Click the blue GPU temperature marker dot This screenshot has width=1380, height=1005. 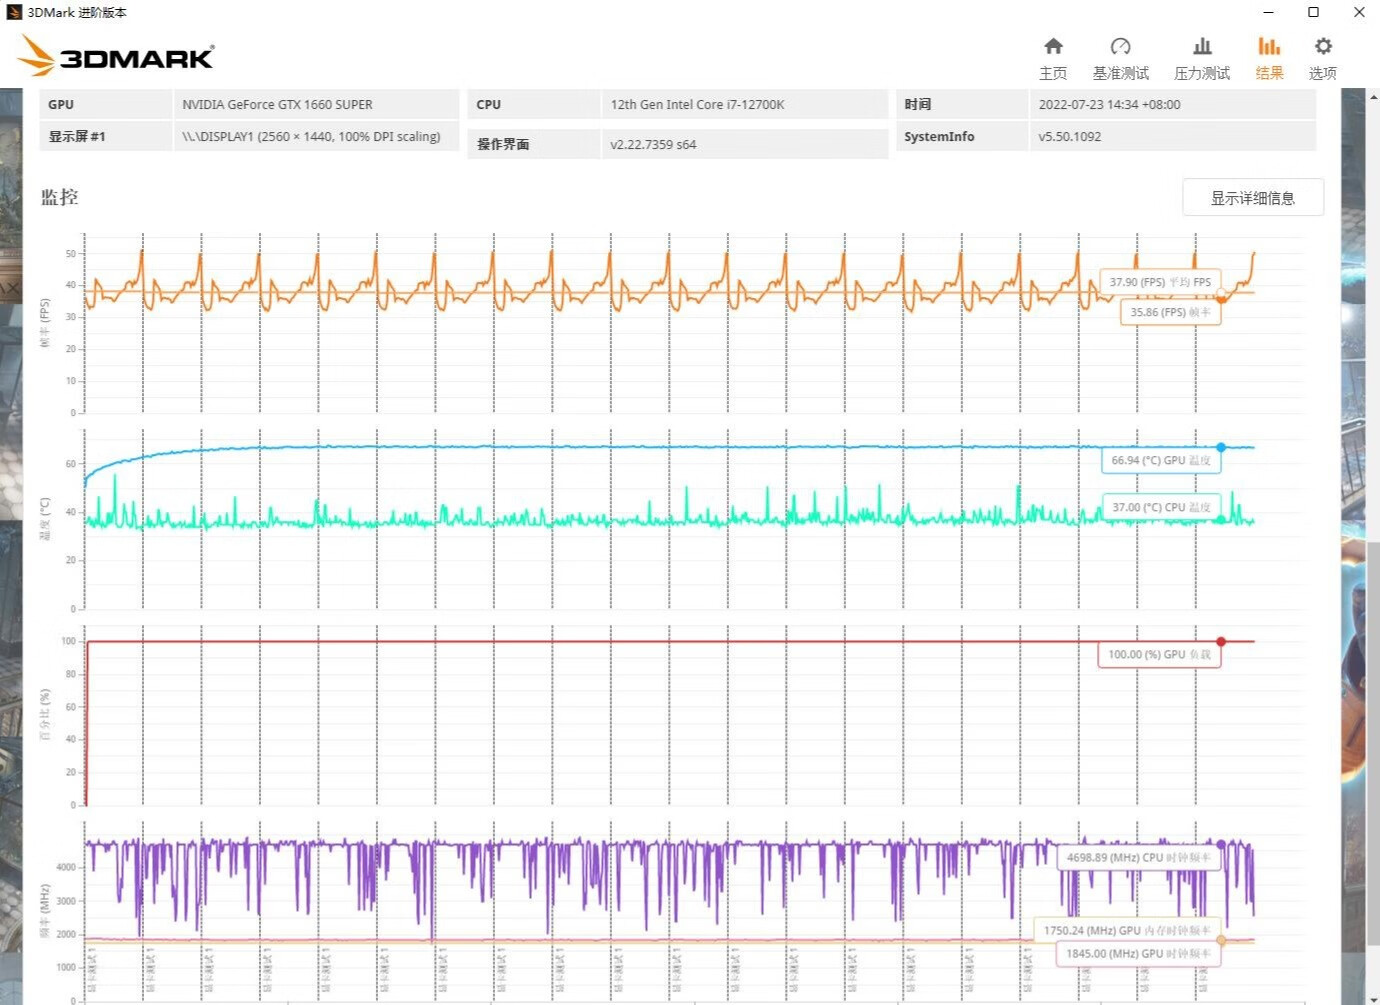click(x=1221, y=447)
